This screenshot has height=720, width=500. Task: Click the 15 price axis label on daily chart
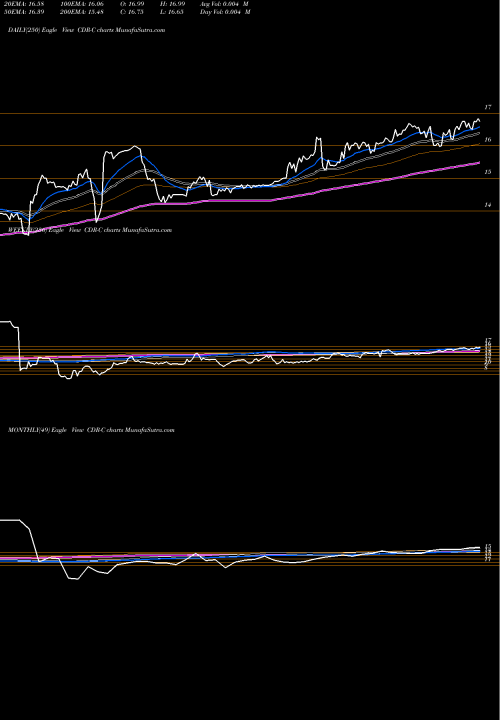click(x=488, y=172)
